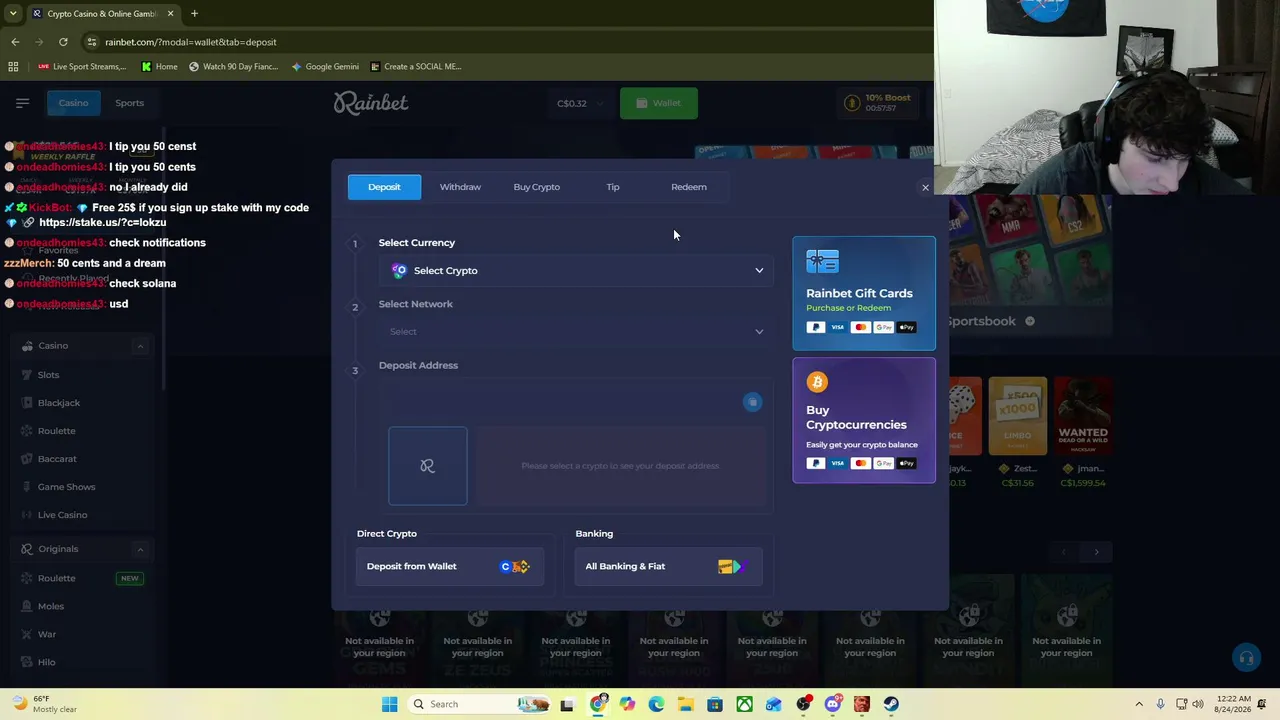Open the Buy Cryptocurrencies card
The image size is (1280, 720).
point(864,421)
